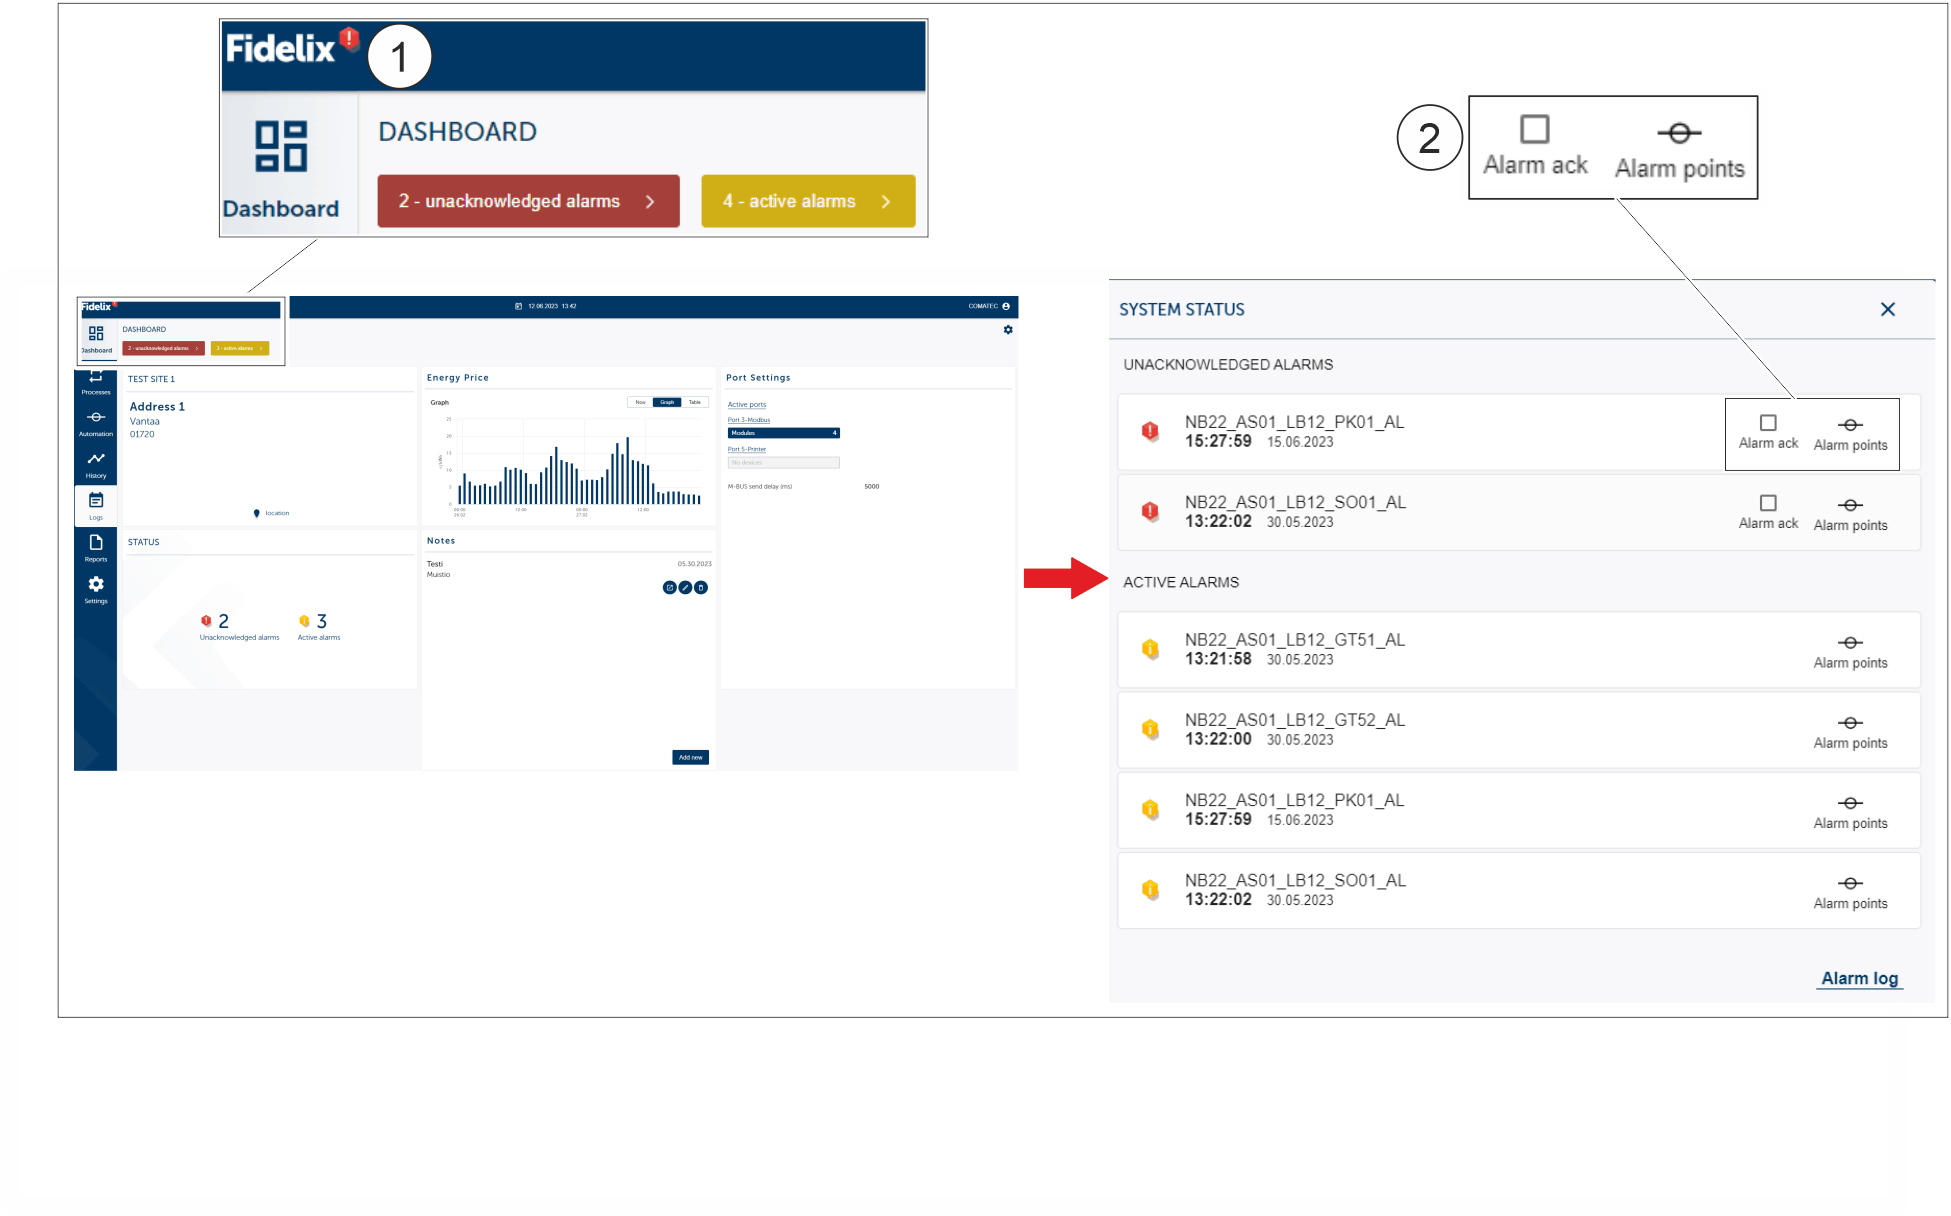Image resolution: width=1951 pixels, height=1216 pixels.
Task: Click chevron on 4 - active alarms button
Action: point(886,202)
